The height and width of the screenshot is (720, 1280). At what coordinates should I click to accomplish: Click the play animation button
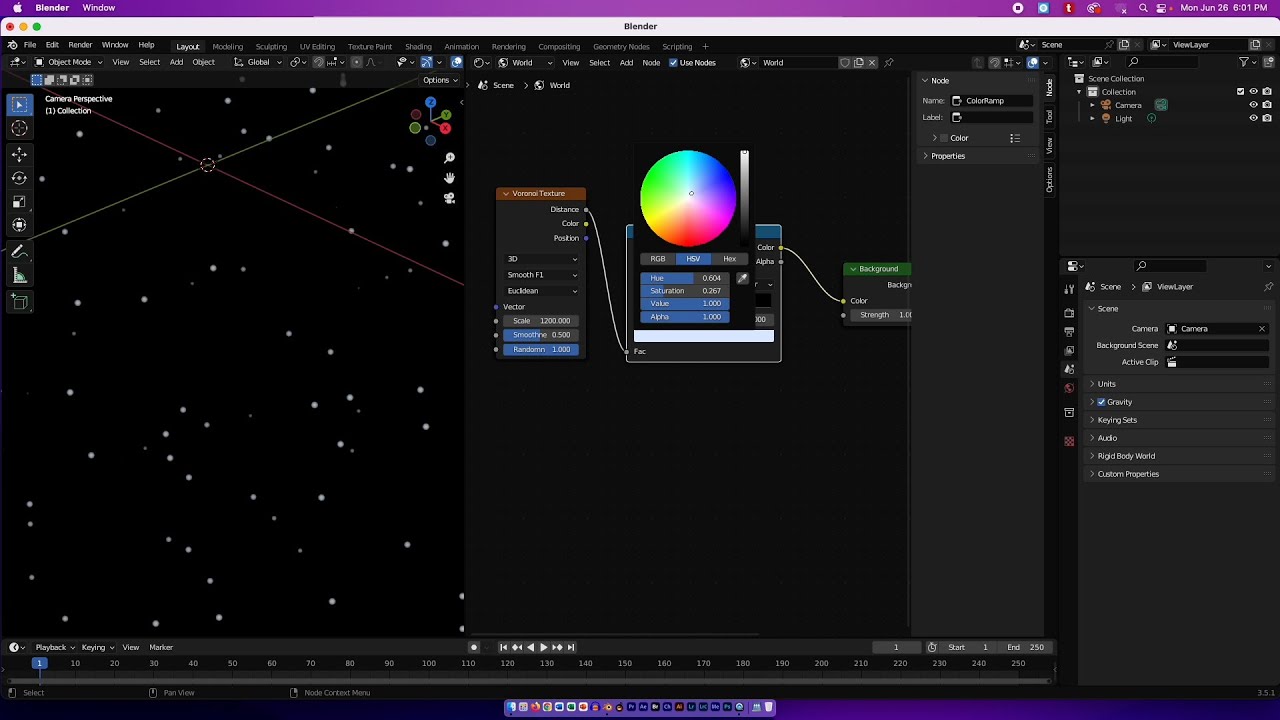click(x=543, y=647)
